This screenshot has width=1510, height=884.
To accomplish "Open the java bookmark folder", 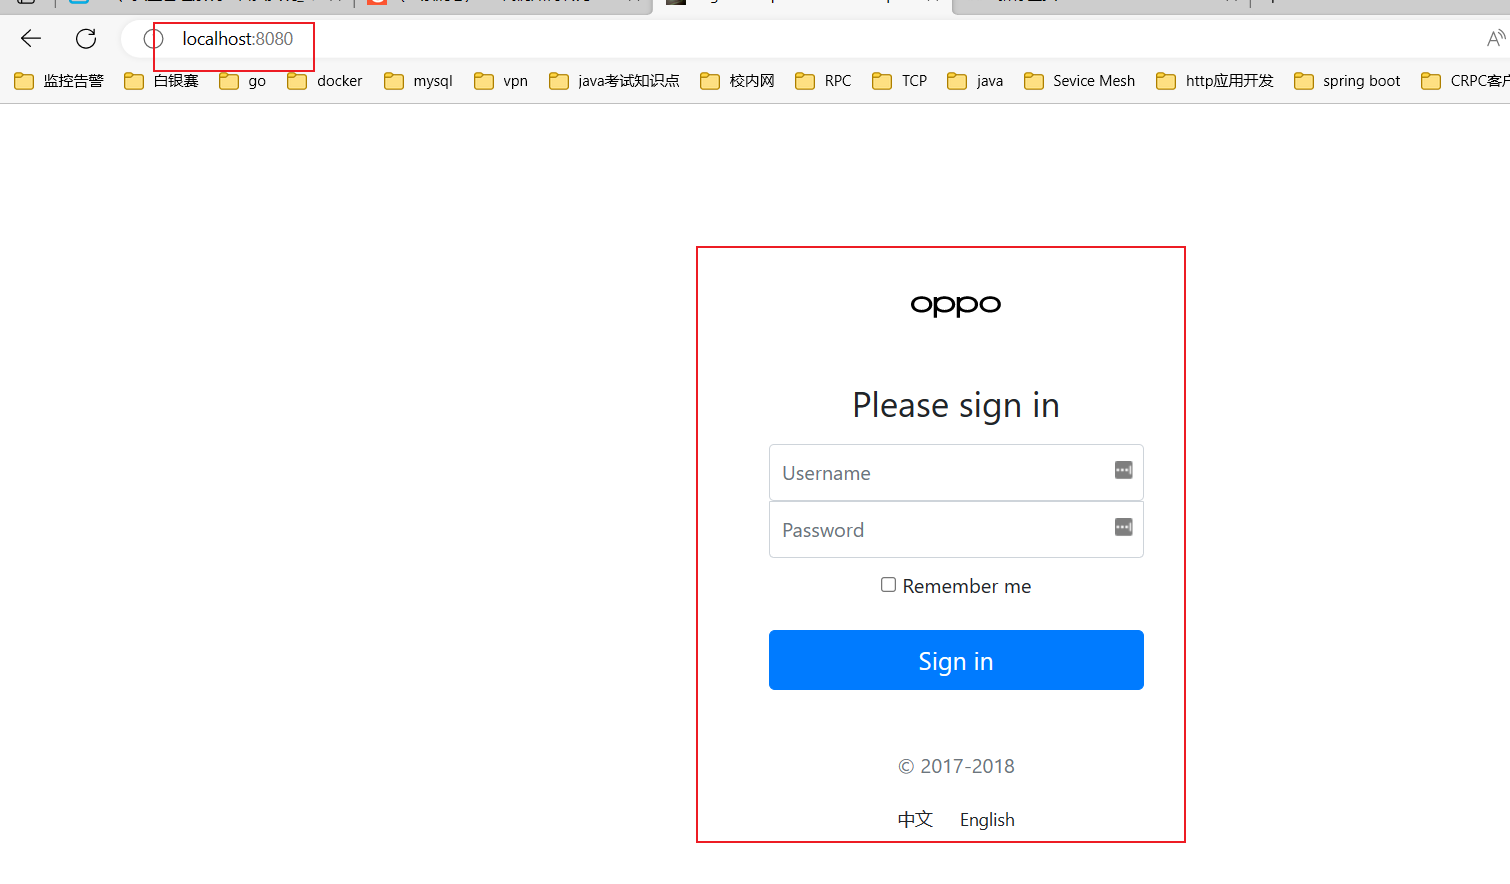I will click(x=975, y=81).
